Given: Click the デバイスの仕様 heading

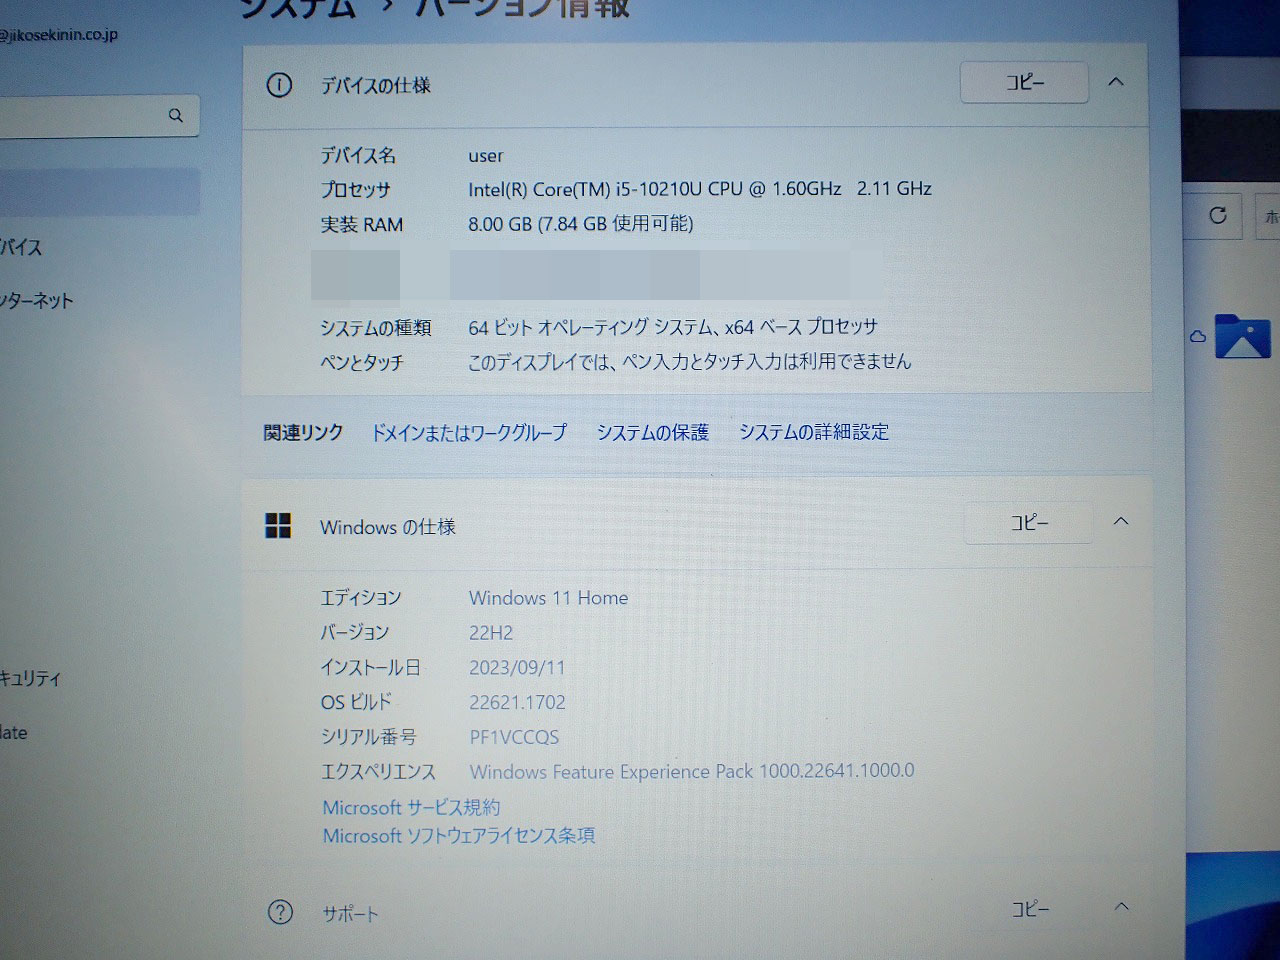Looking at the screenshot, I should coord(375,86).
